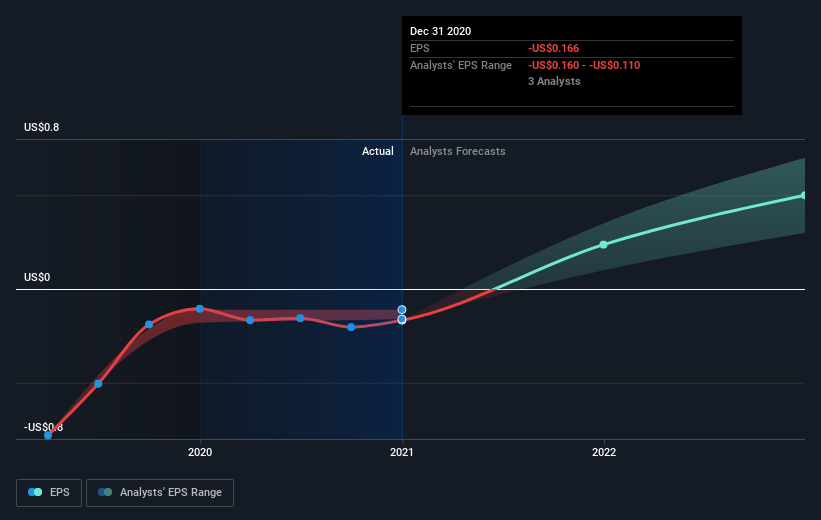Screen dimensions: 821x520
Task: Click the 'Actual' label
Action: [x=378, y=151]
